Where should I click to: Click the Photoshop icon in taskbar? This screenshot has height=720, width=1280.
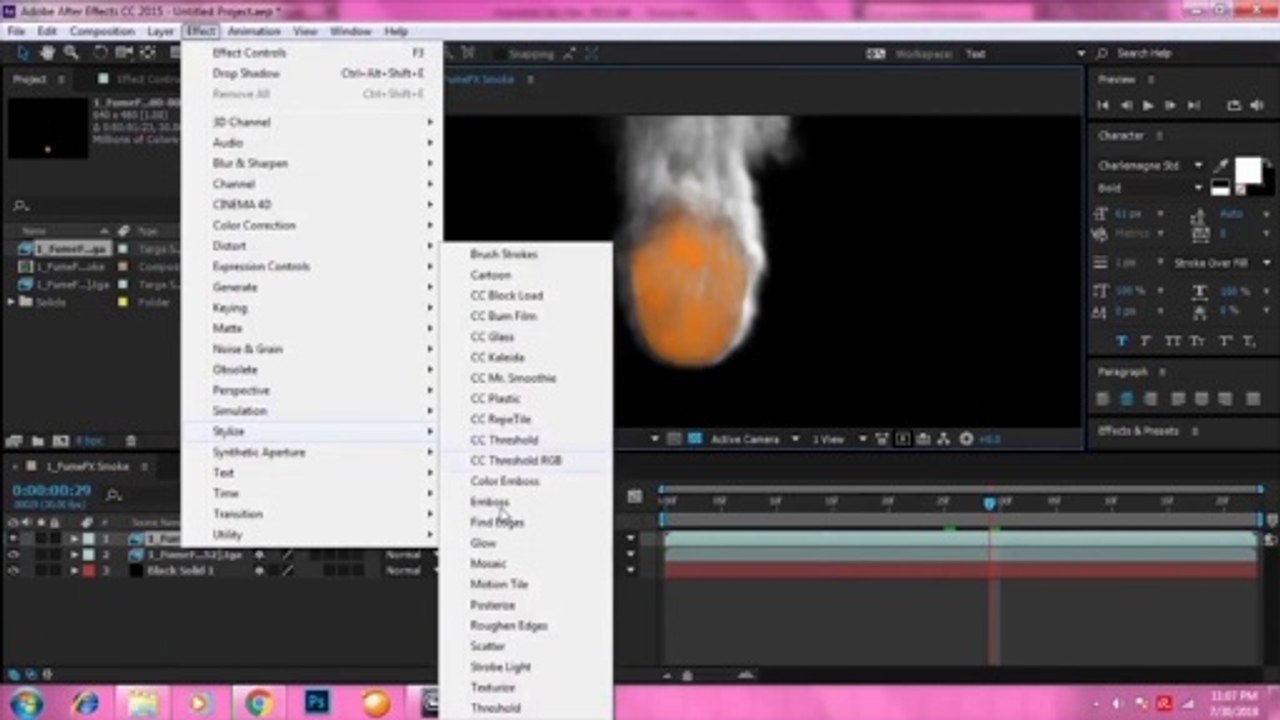317,702
